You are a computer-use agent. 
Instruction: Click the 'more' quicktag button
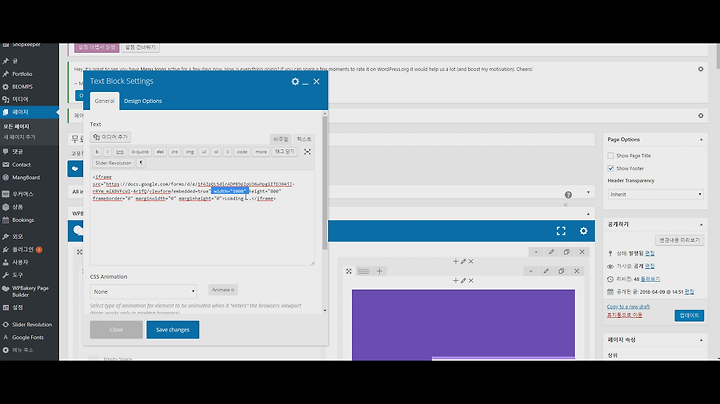pyautogui.click(x=261, y=152)
